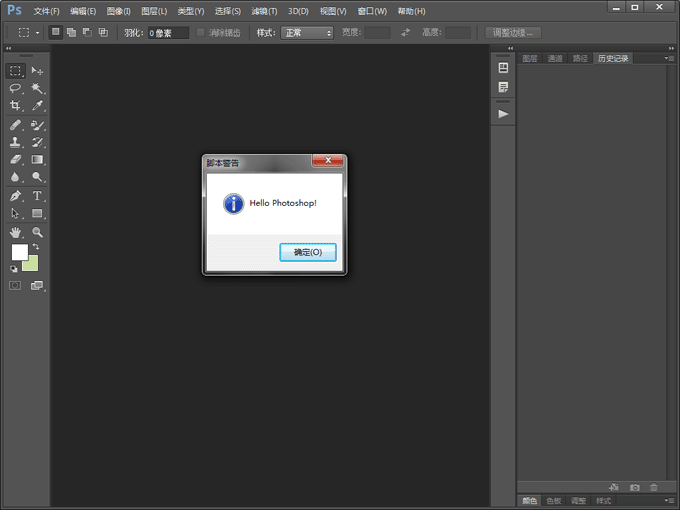Select the Horizontal Type tool
Viewport: 680px width, 510px height.
[37, 196]
